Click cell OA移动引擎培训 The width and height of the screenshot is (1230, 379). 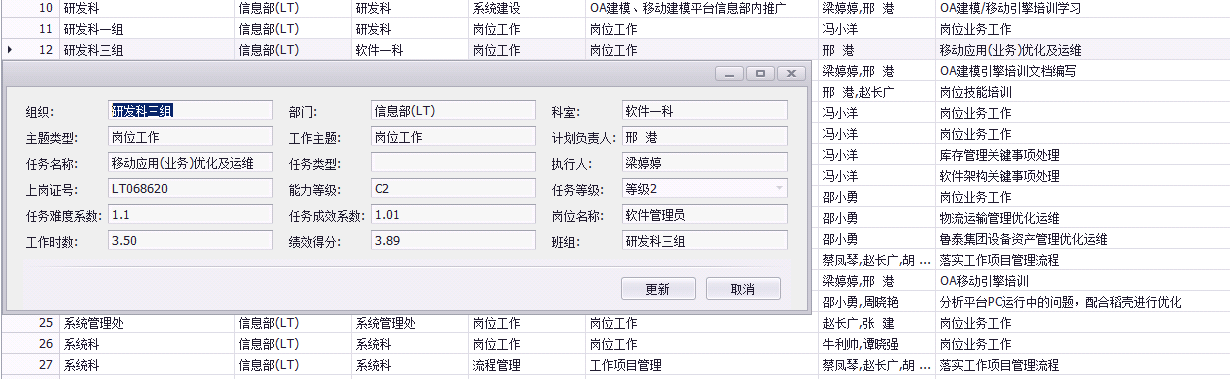coord(1082,281)
